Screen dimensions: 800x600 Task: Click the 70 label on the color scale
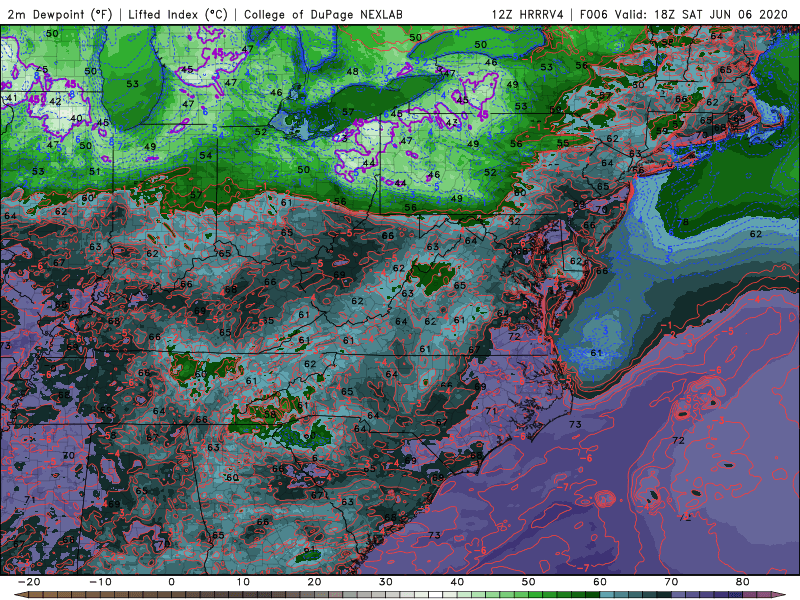tap(671, 582)
